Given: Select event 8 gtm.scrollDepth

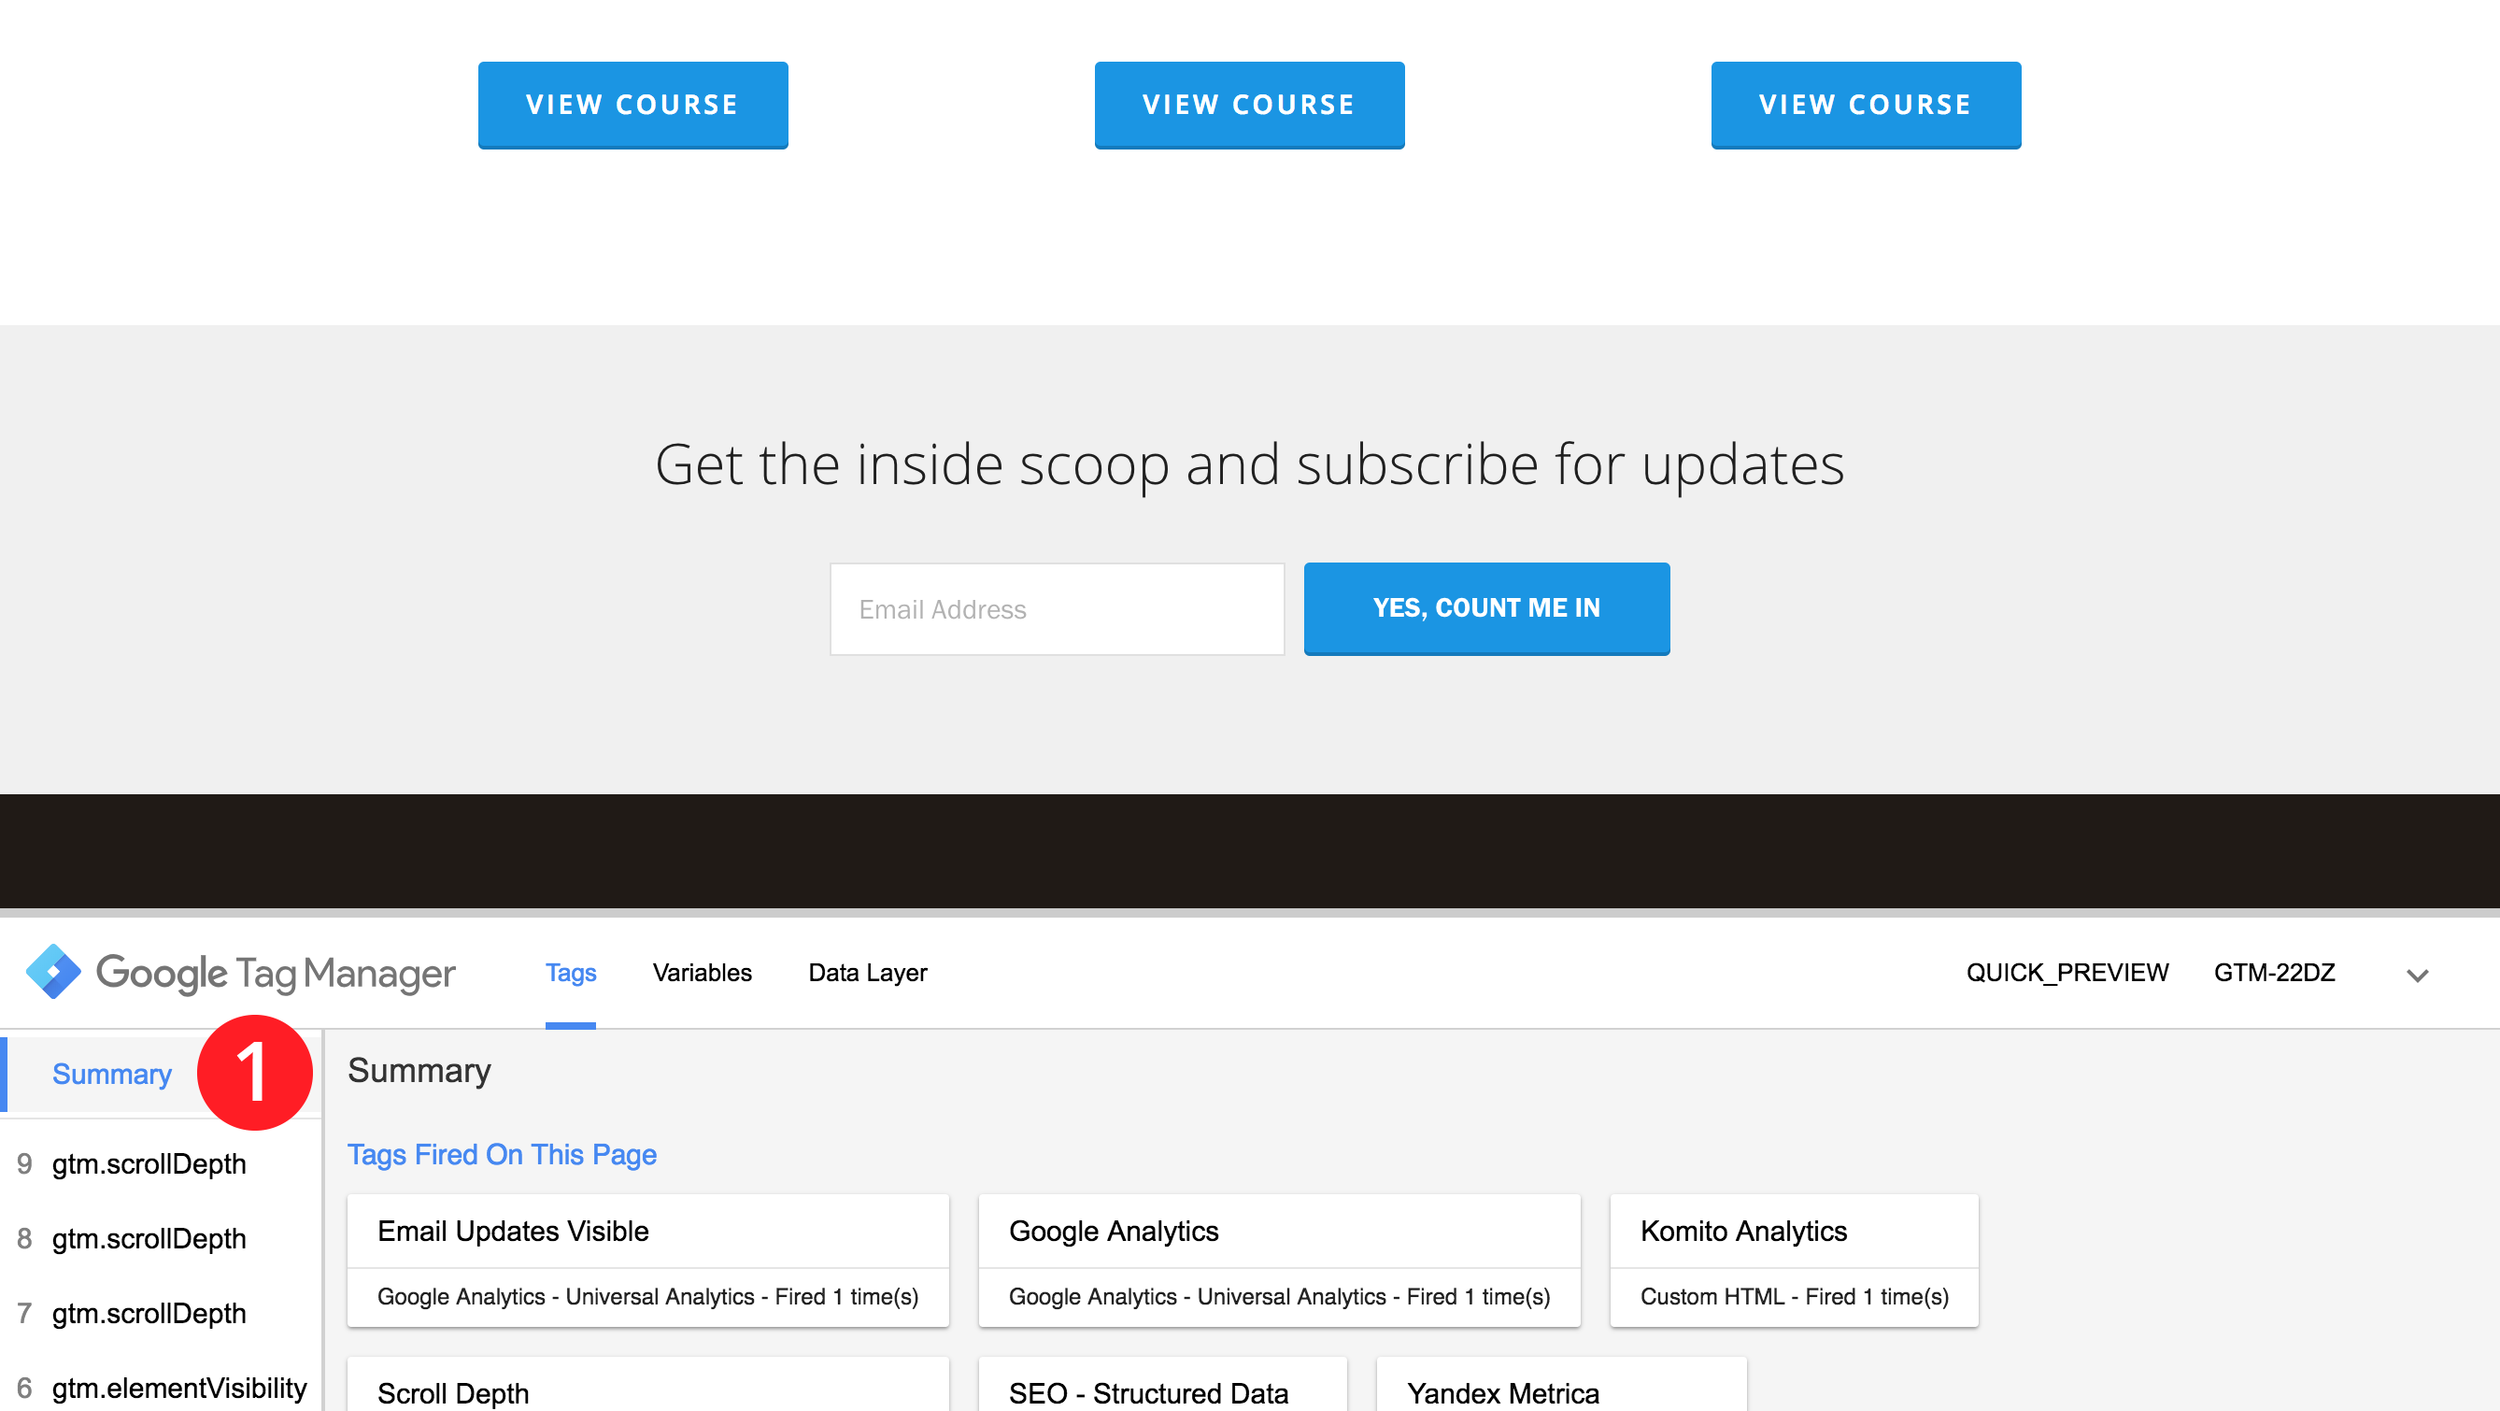Looking at the screenshot, I should click(x=148, y=1239).
